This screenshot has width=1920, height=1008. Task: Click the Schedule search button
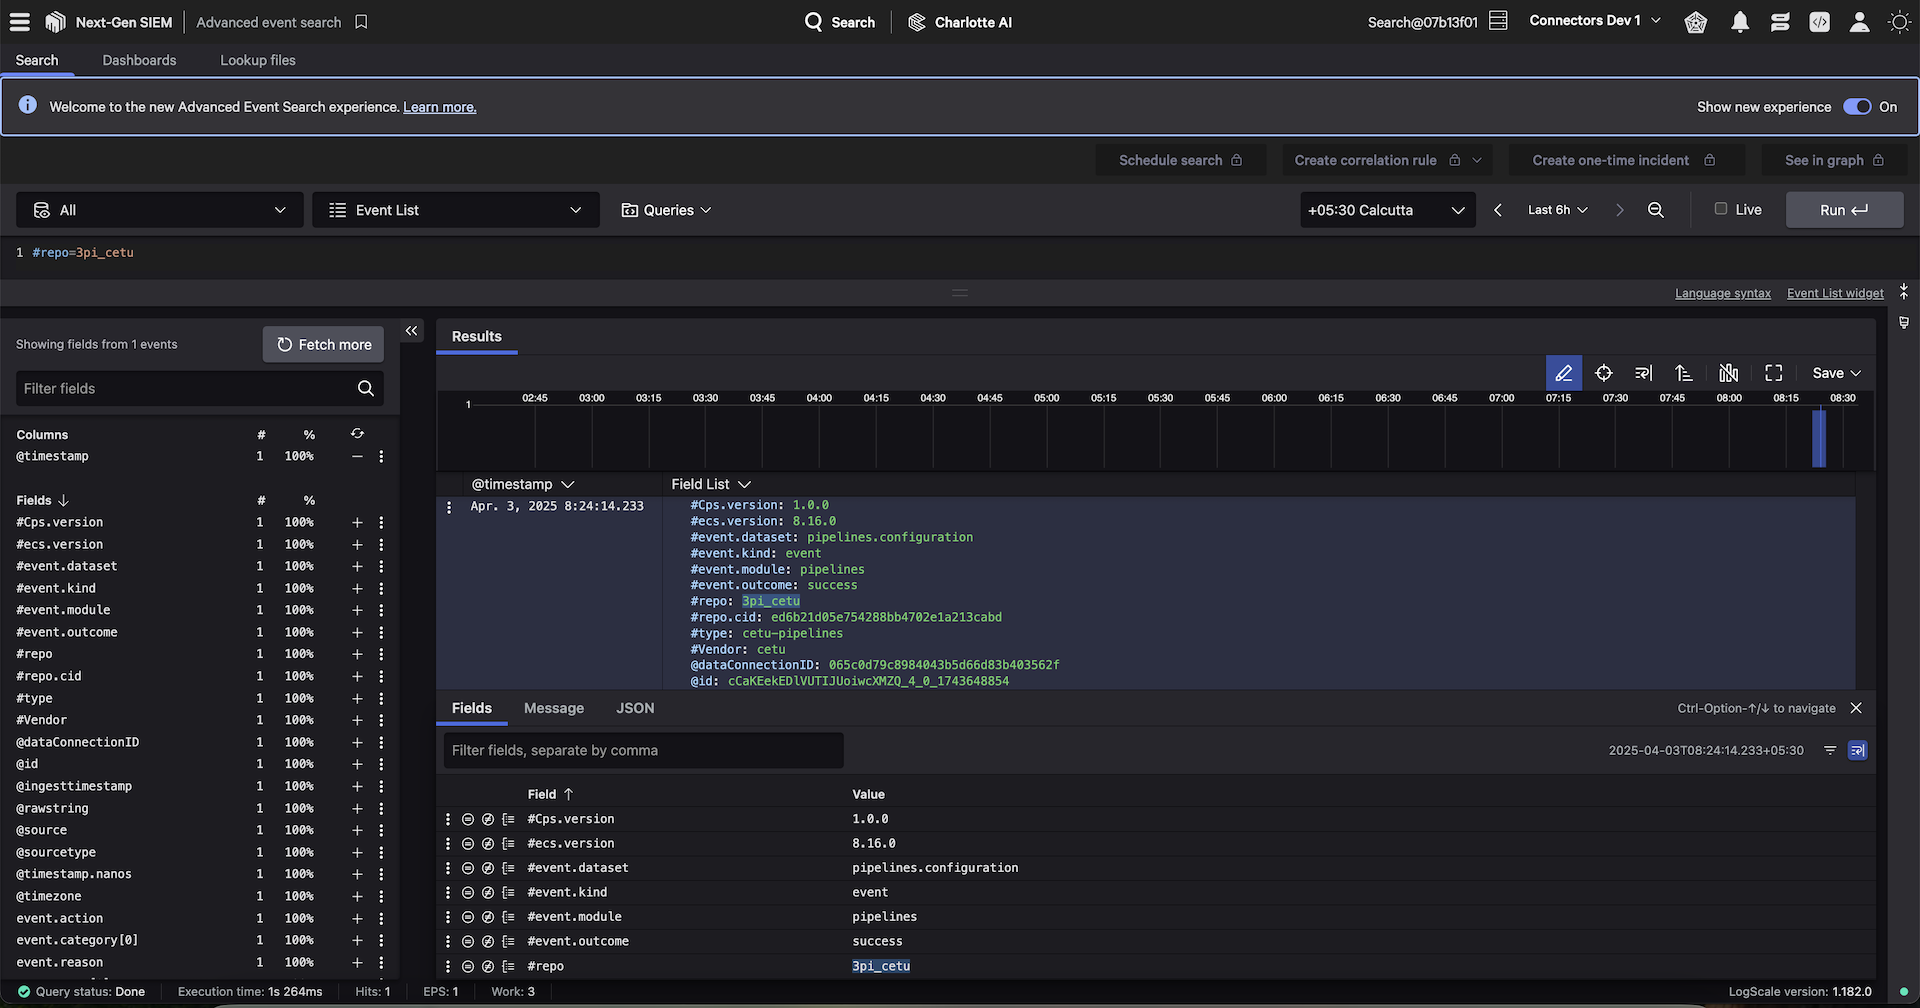1180,160
